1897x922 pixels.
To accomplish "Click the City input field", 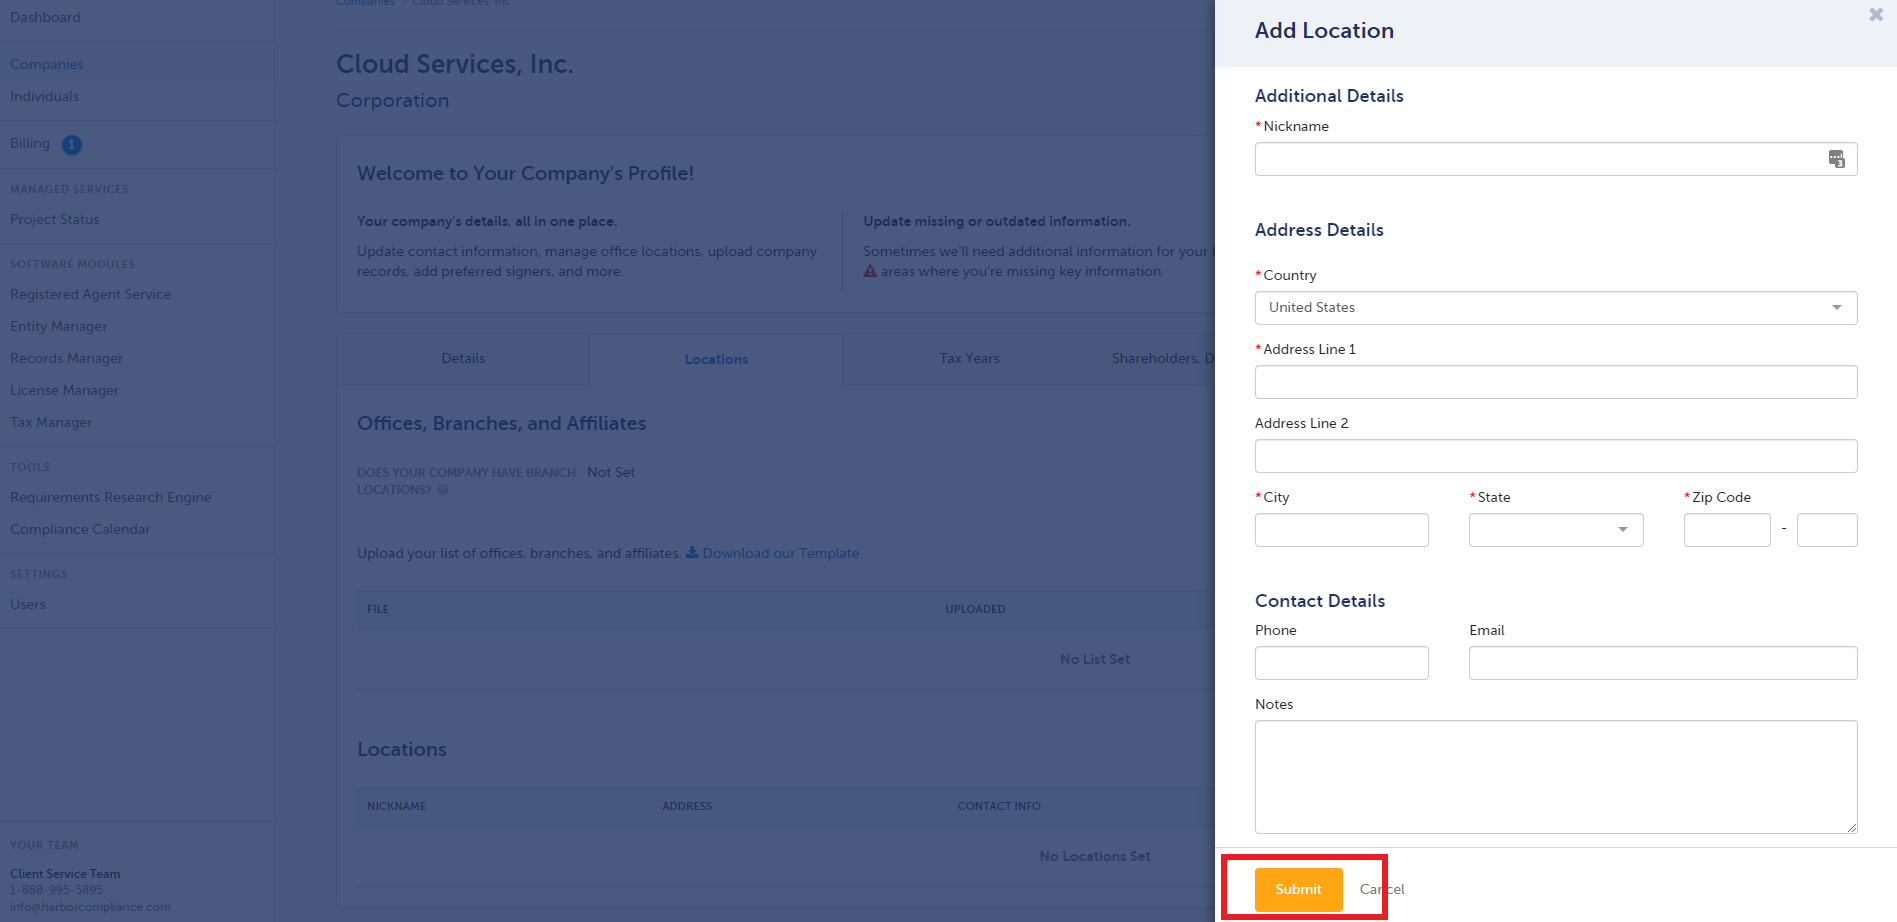I will 1342,530.
